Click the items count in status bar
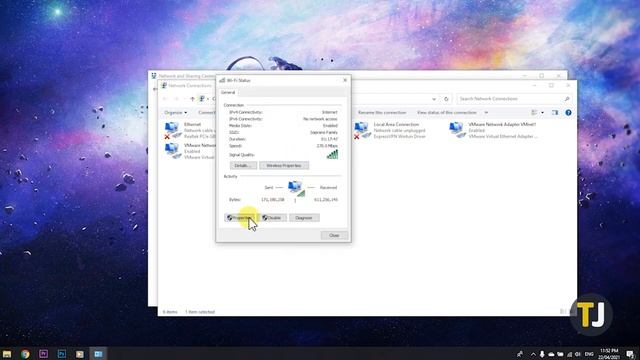Screen dimensions: 640x360 170,312
